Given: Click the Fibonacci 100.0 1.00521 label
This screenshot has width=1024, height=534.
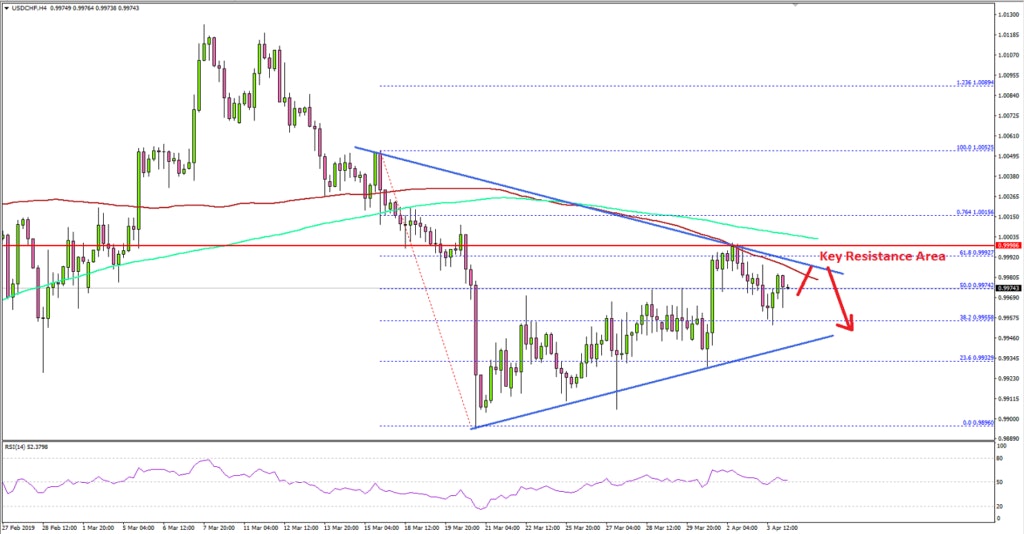Looking at the screenshot, I should tap(975, 148).
